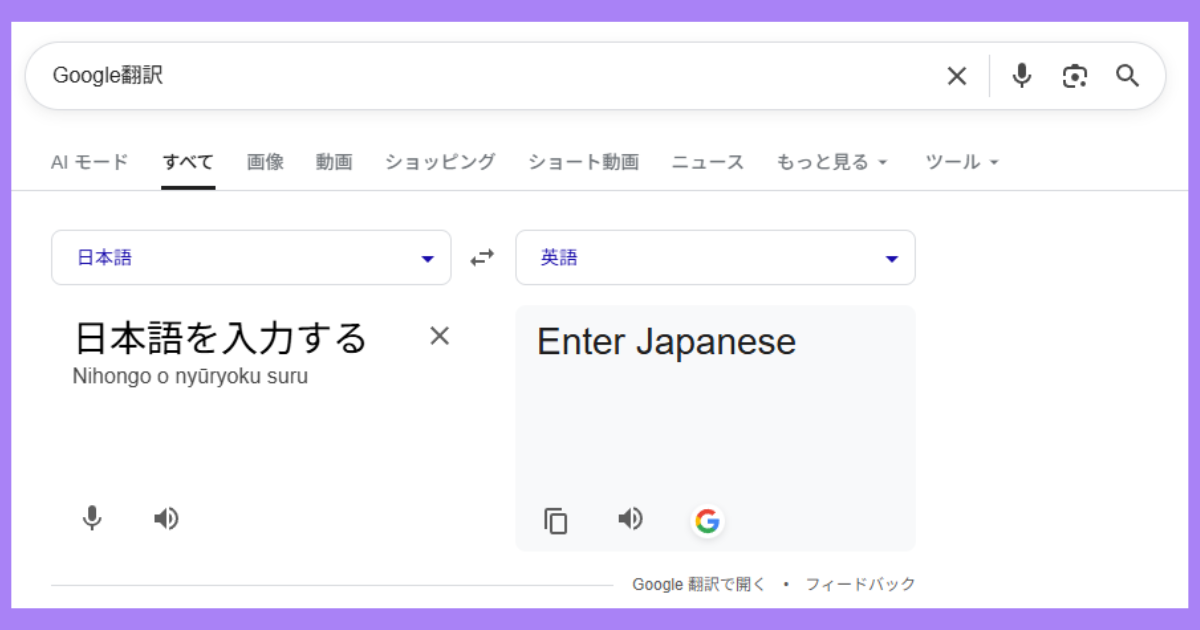1200x630 pixels.
Task: Open the ツール dropdown
Action: pos(960,161)
